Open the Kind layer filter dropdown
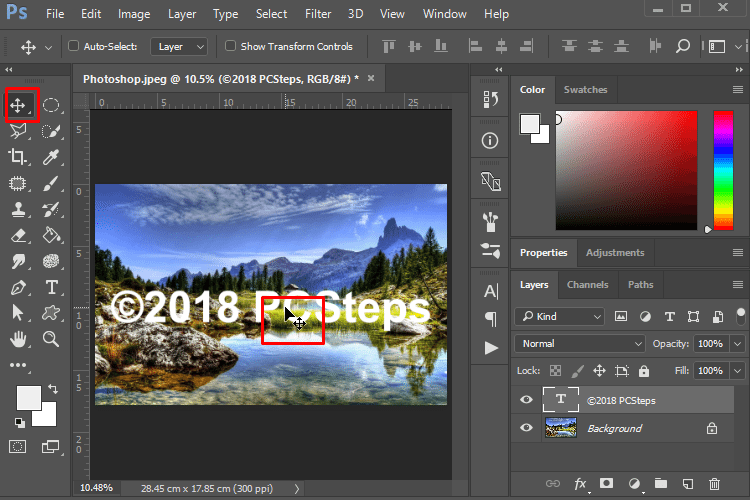 (x=560, y=316)
